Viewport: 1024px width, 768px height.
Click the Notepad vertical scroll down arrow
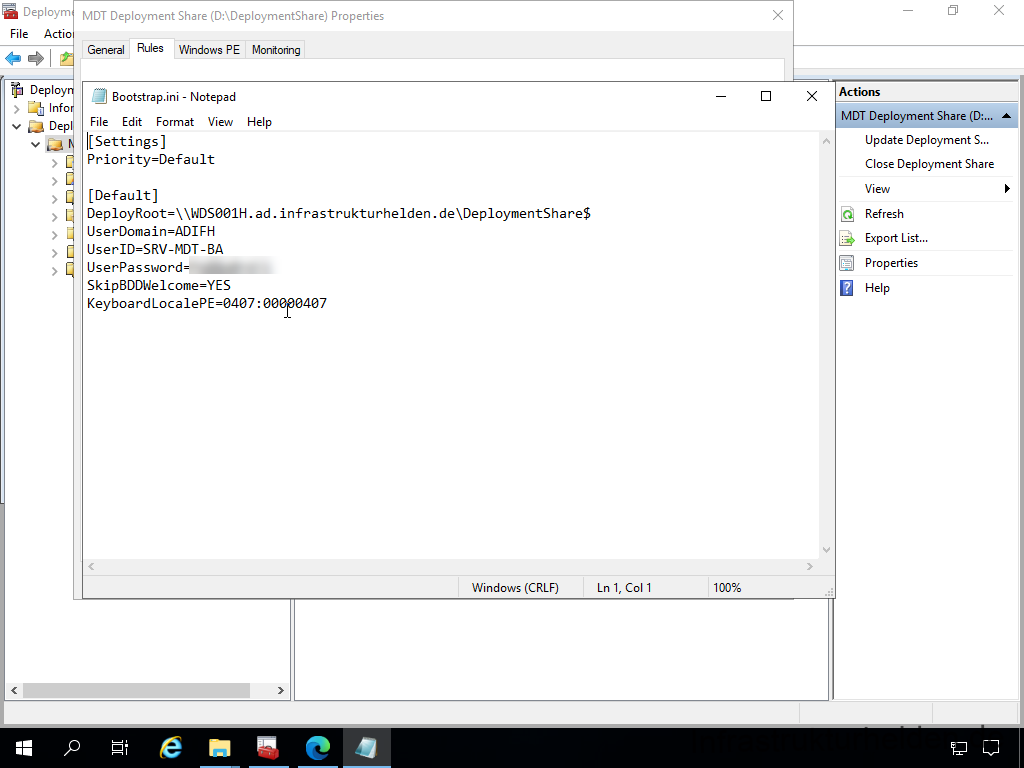tap(826, 550)
